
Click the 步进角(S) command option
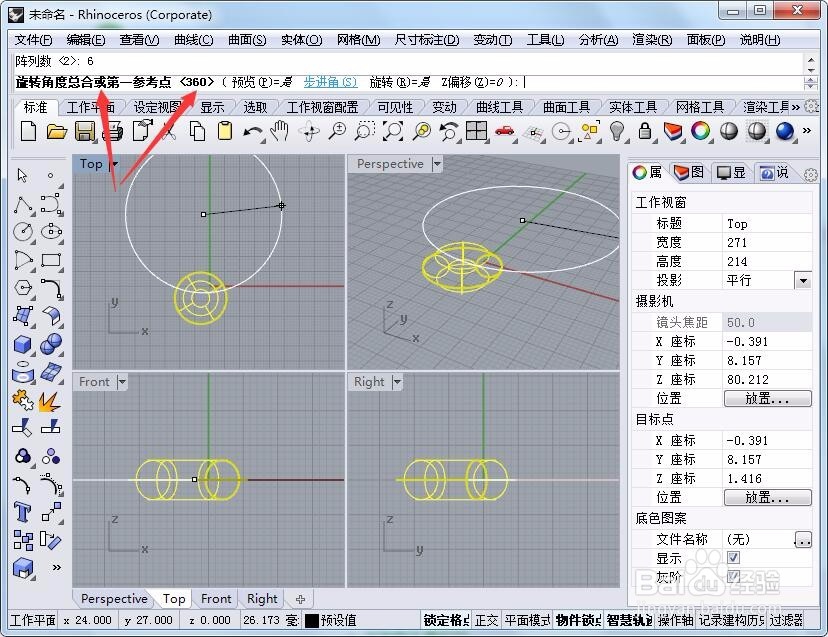tap(331, 82)
